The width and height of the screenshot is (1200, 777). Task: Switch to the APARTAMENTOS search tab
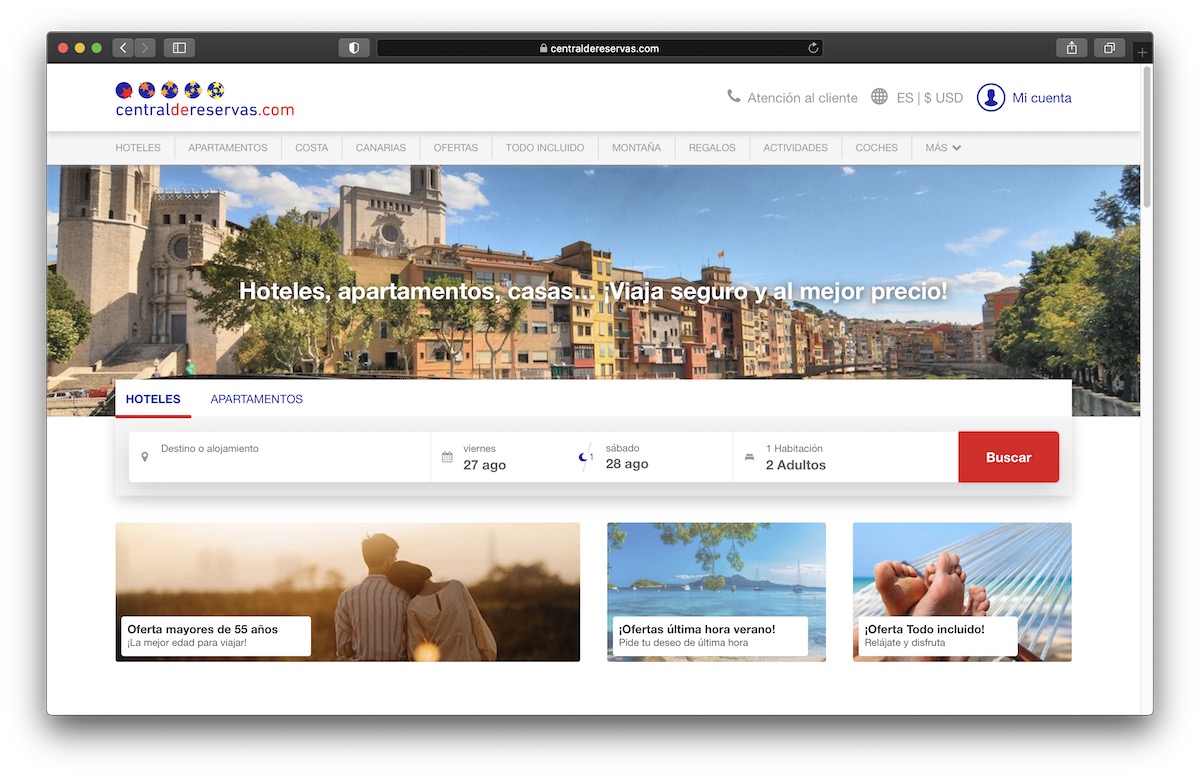pos(256,399)
